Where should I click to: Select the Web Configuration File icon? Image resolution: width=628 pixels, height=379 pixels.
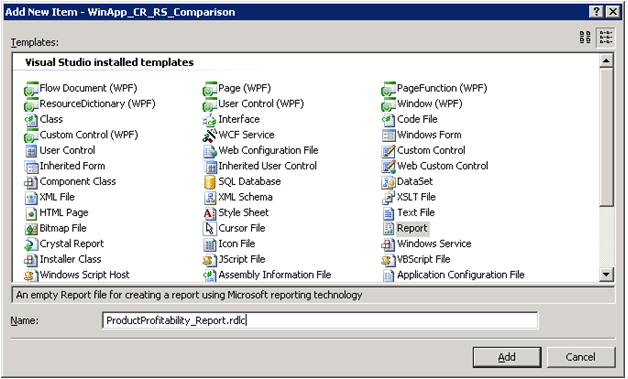209,151
